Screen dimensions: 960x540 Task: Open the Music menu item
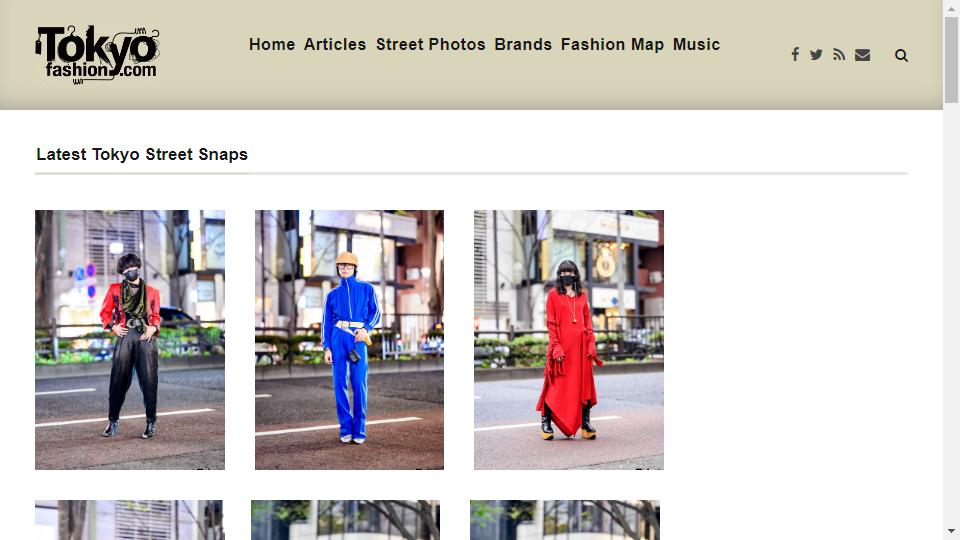[696, 44]
